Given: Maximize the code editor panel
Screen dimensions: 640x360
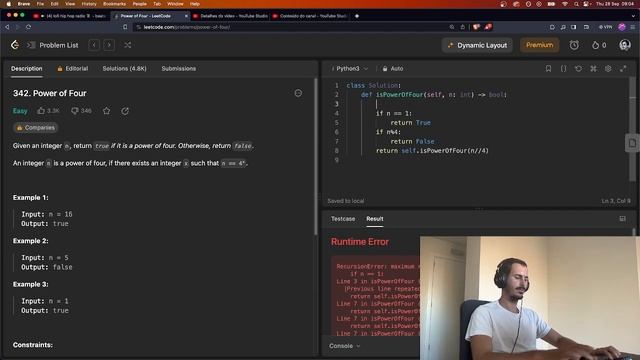Looking at the screenshot, I should click(623, 69).
